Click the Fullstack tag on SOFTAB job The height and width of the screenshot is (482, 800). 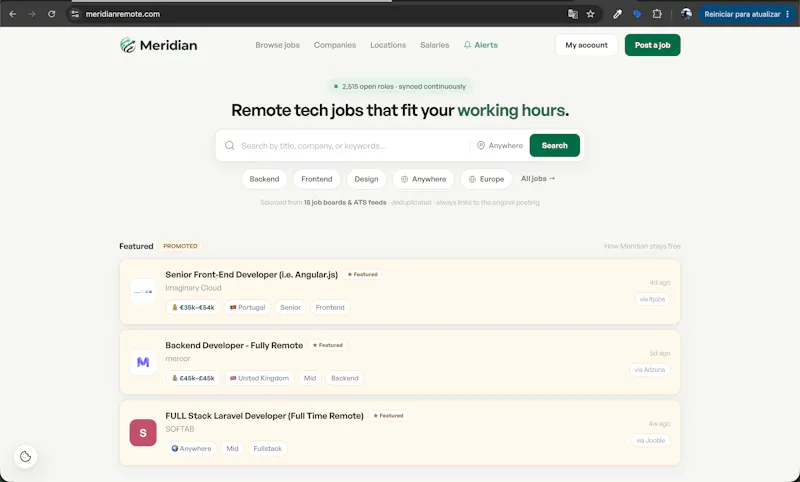[x=267, y=448]
